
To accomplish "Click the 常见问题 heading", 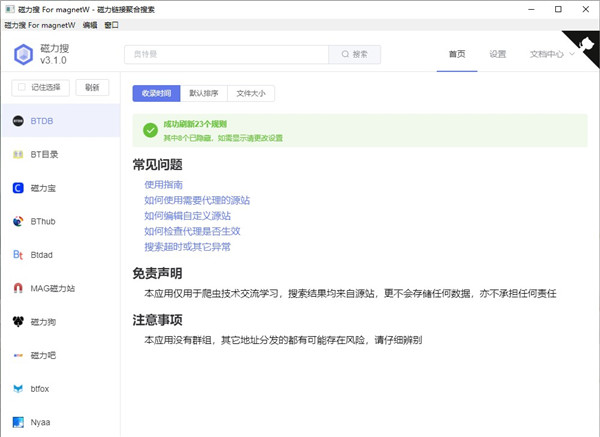I will point(157,165).
